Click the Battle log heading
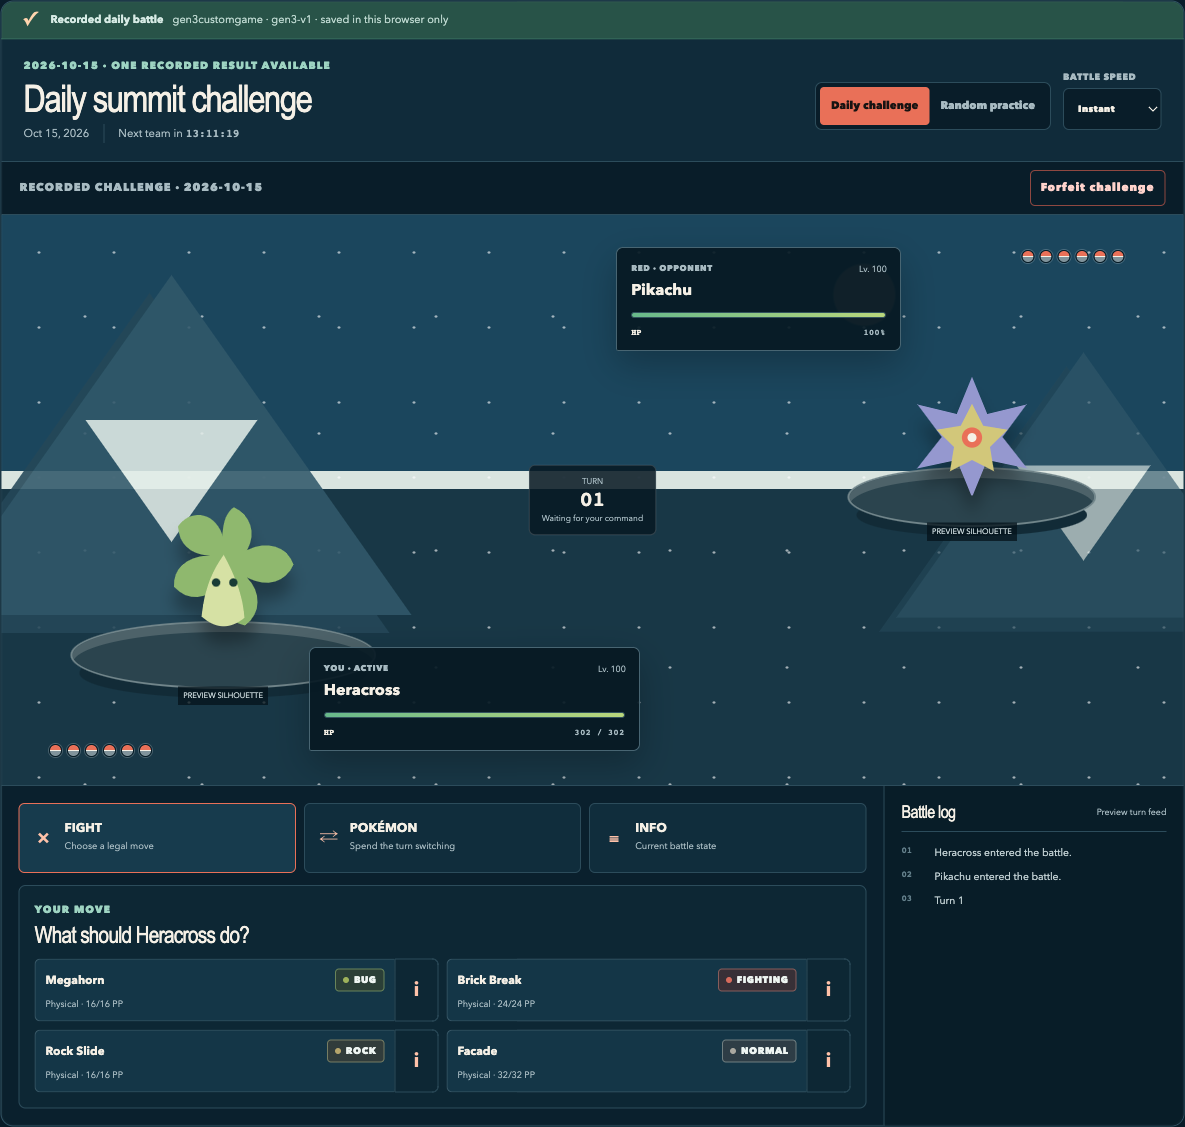Viewport: 1185px width, 1127px height. (x=928, y=812)
